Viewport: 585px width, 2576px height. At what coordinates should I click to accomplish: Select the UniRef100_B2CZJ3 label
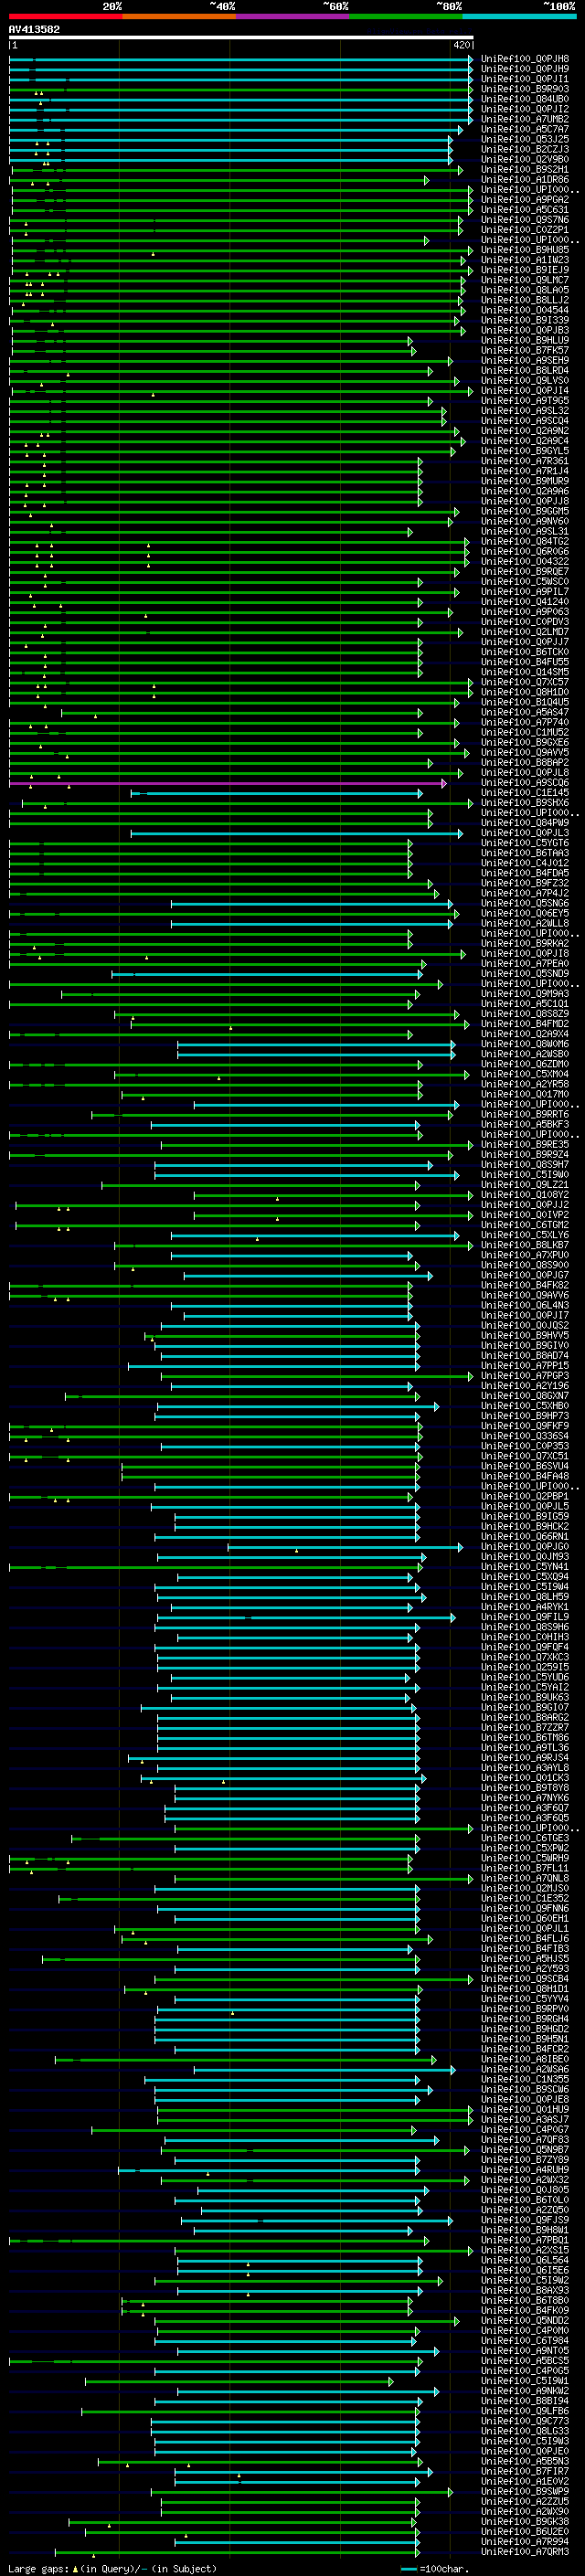click(x=525, y=149)
